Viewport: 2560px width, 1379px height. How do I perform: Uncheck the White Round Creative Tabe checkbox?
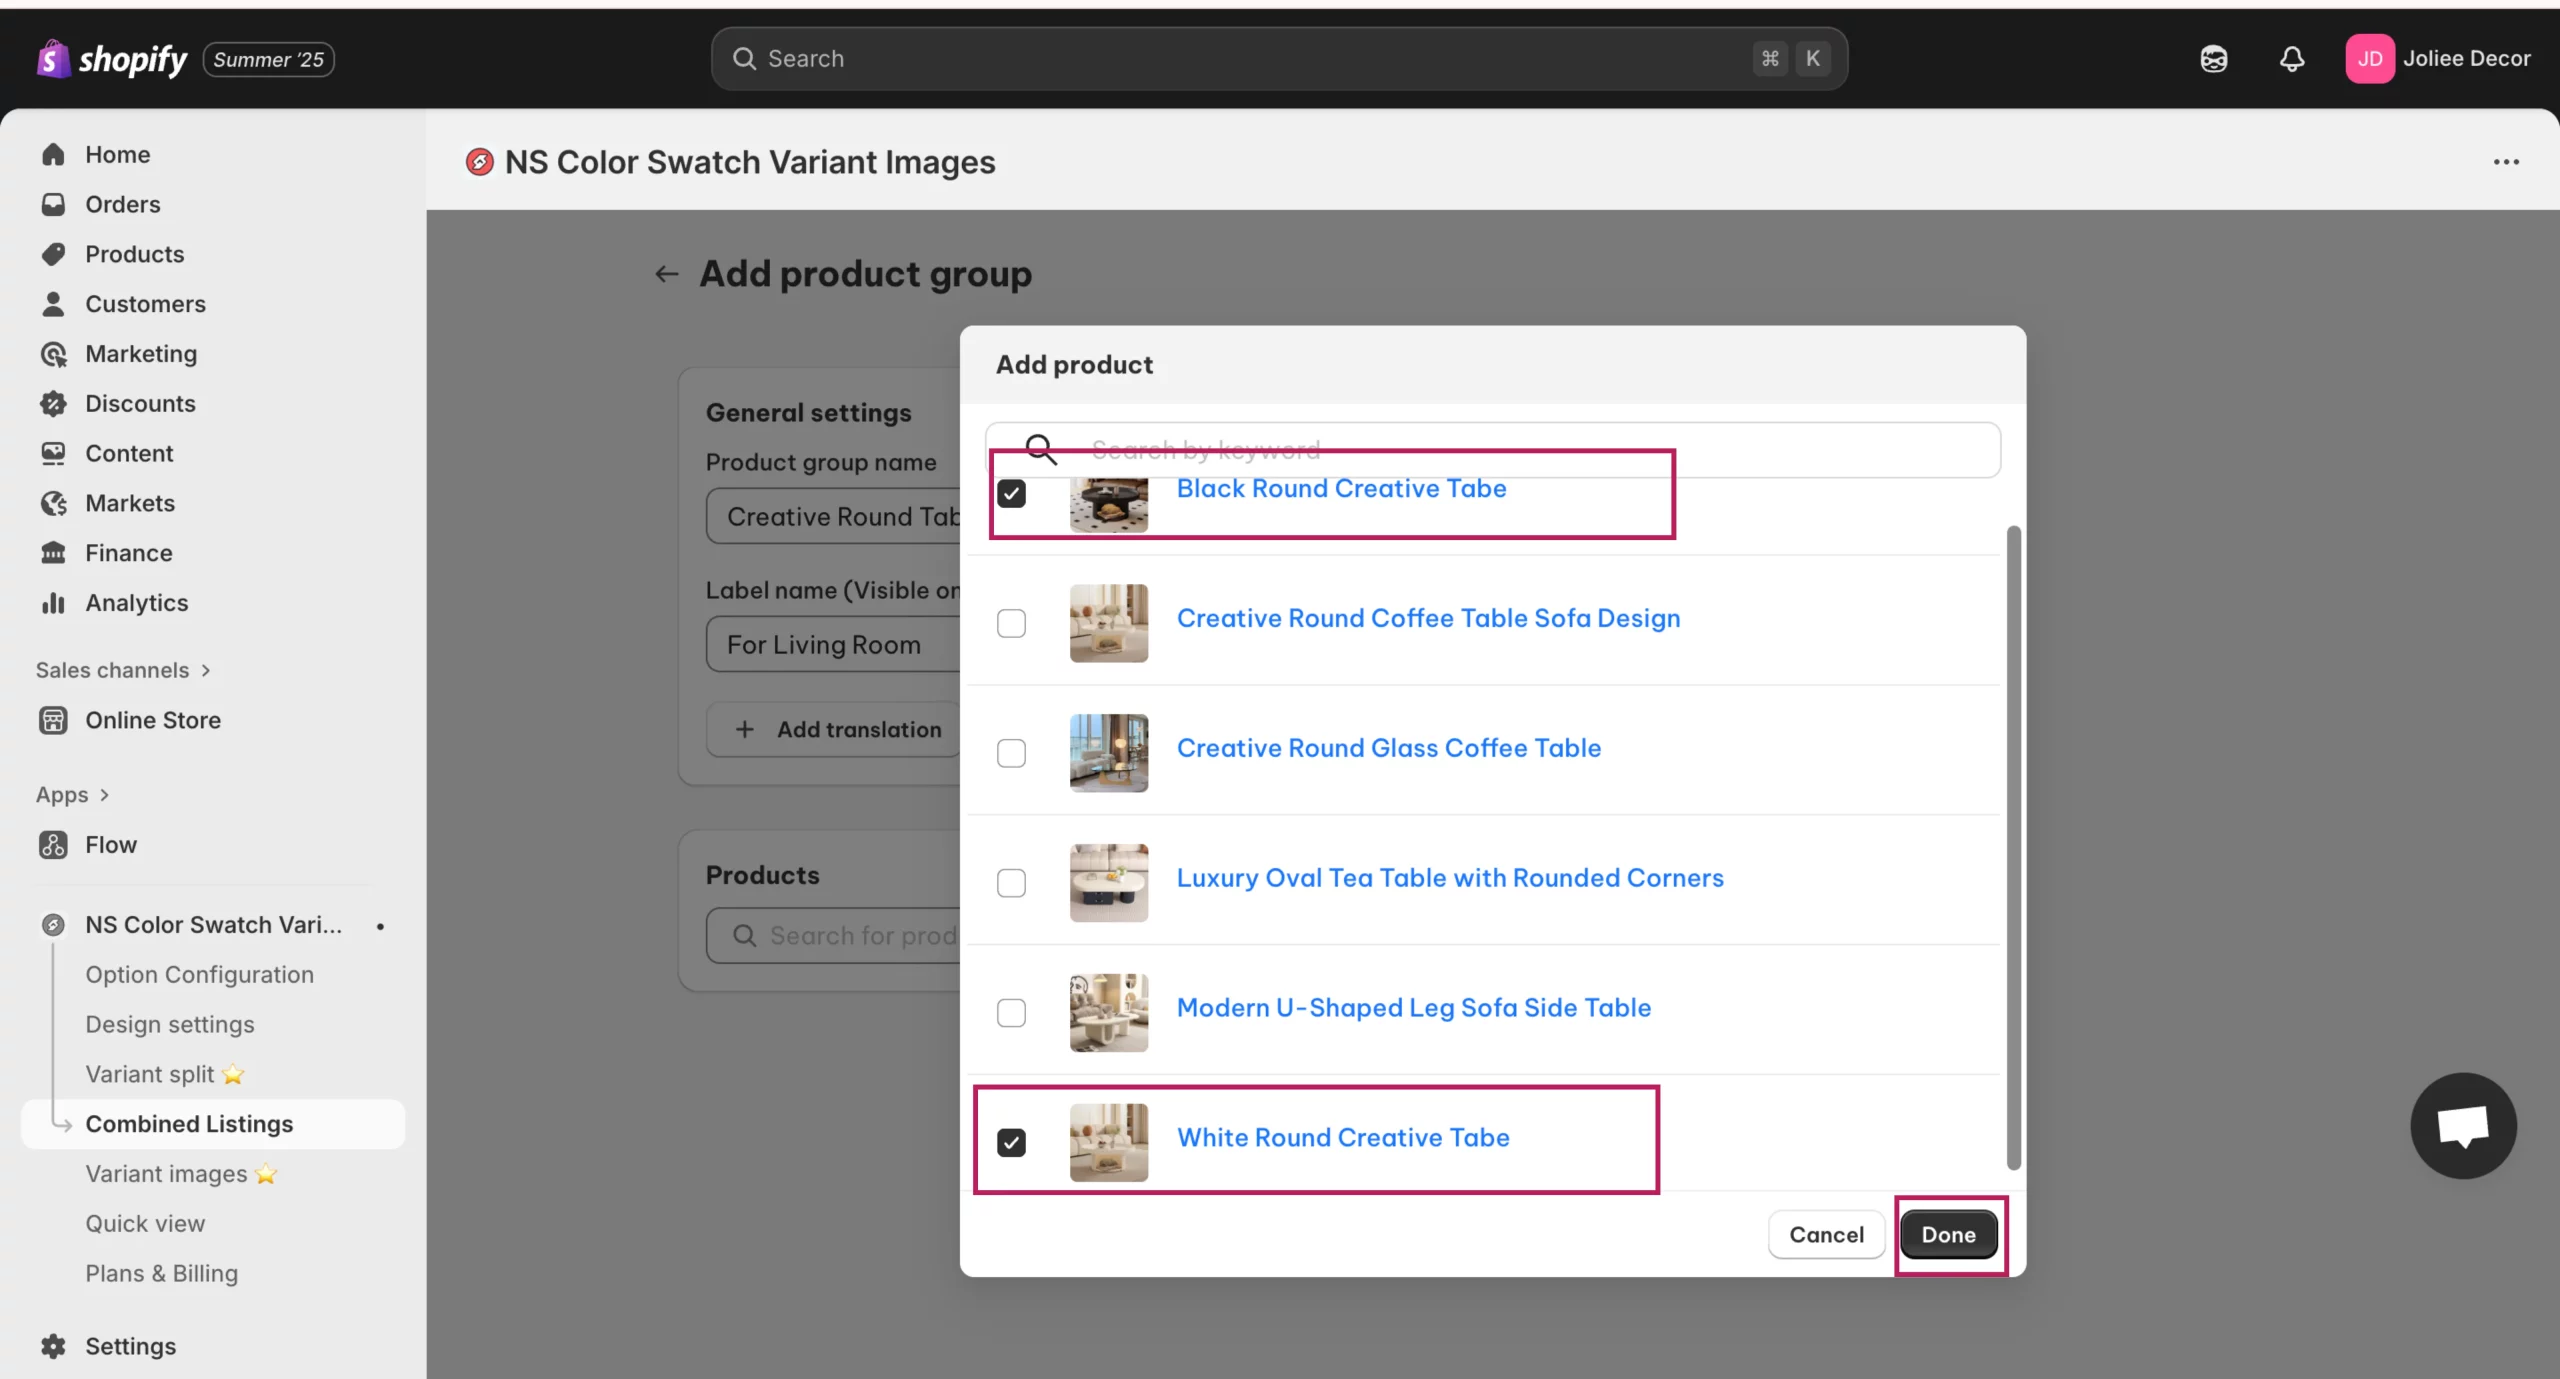[1011, 1143]
